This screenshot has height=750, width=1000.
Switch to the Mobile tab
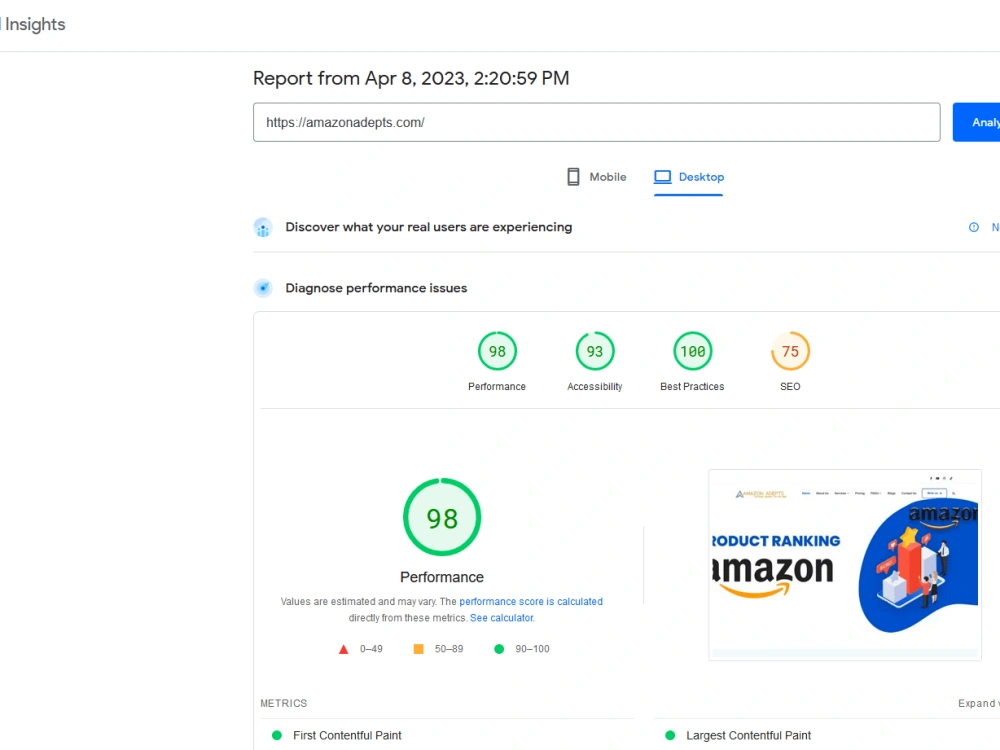point(597,177)
